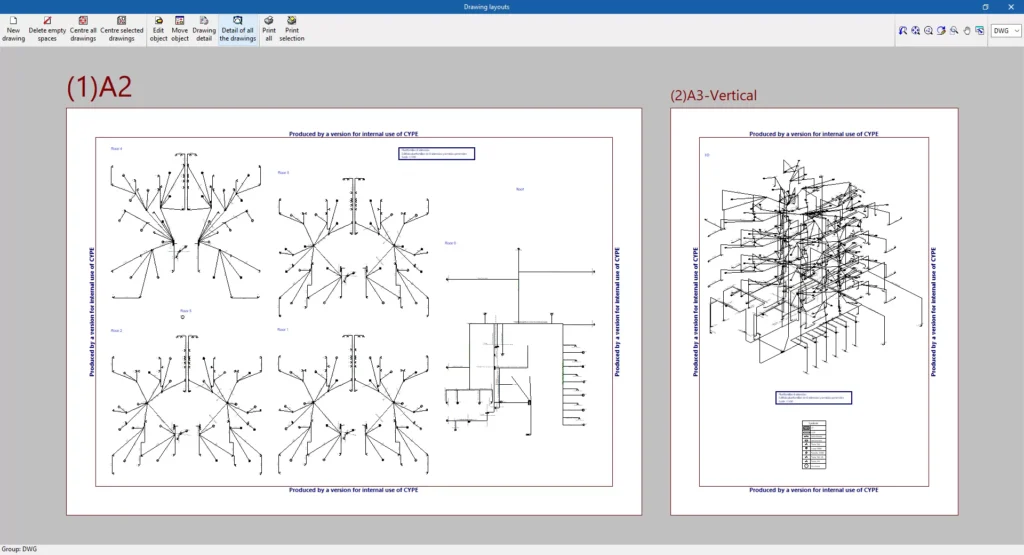Click the zoom extents icon
Viewport: 1024px width, 555px height.
915,31
